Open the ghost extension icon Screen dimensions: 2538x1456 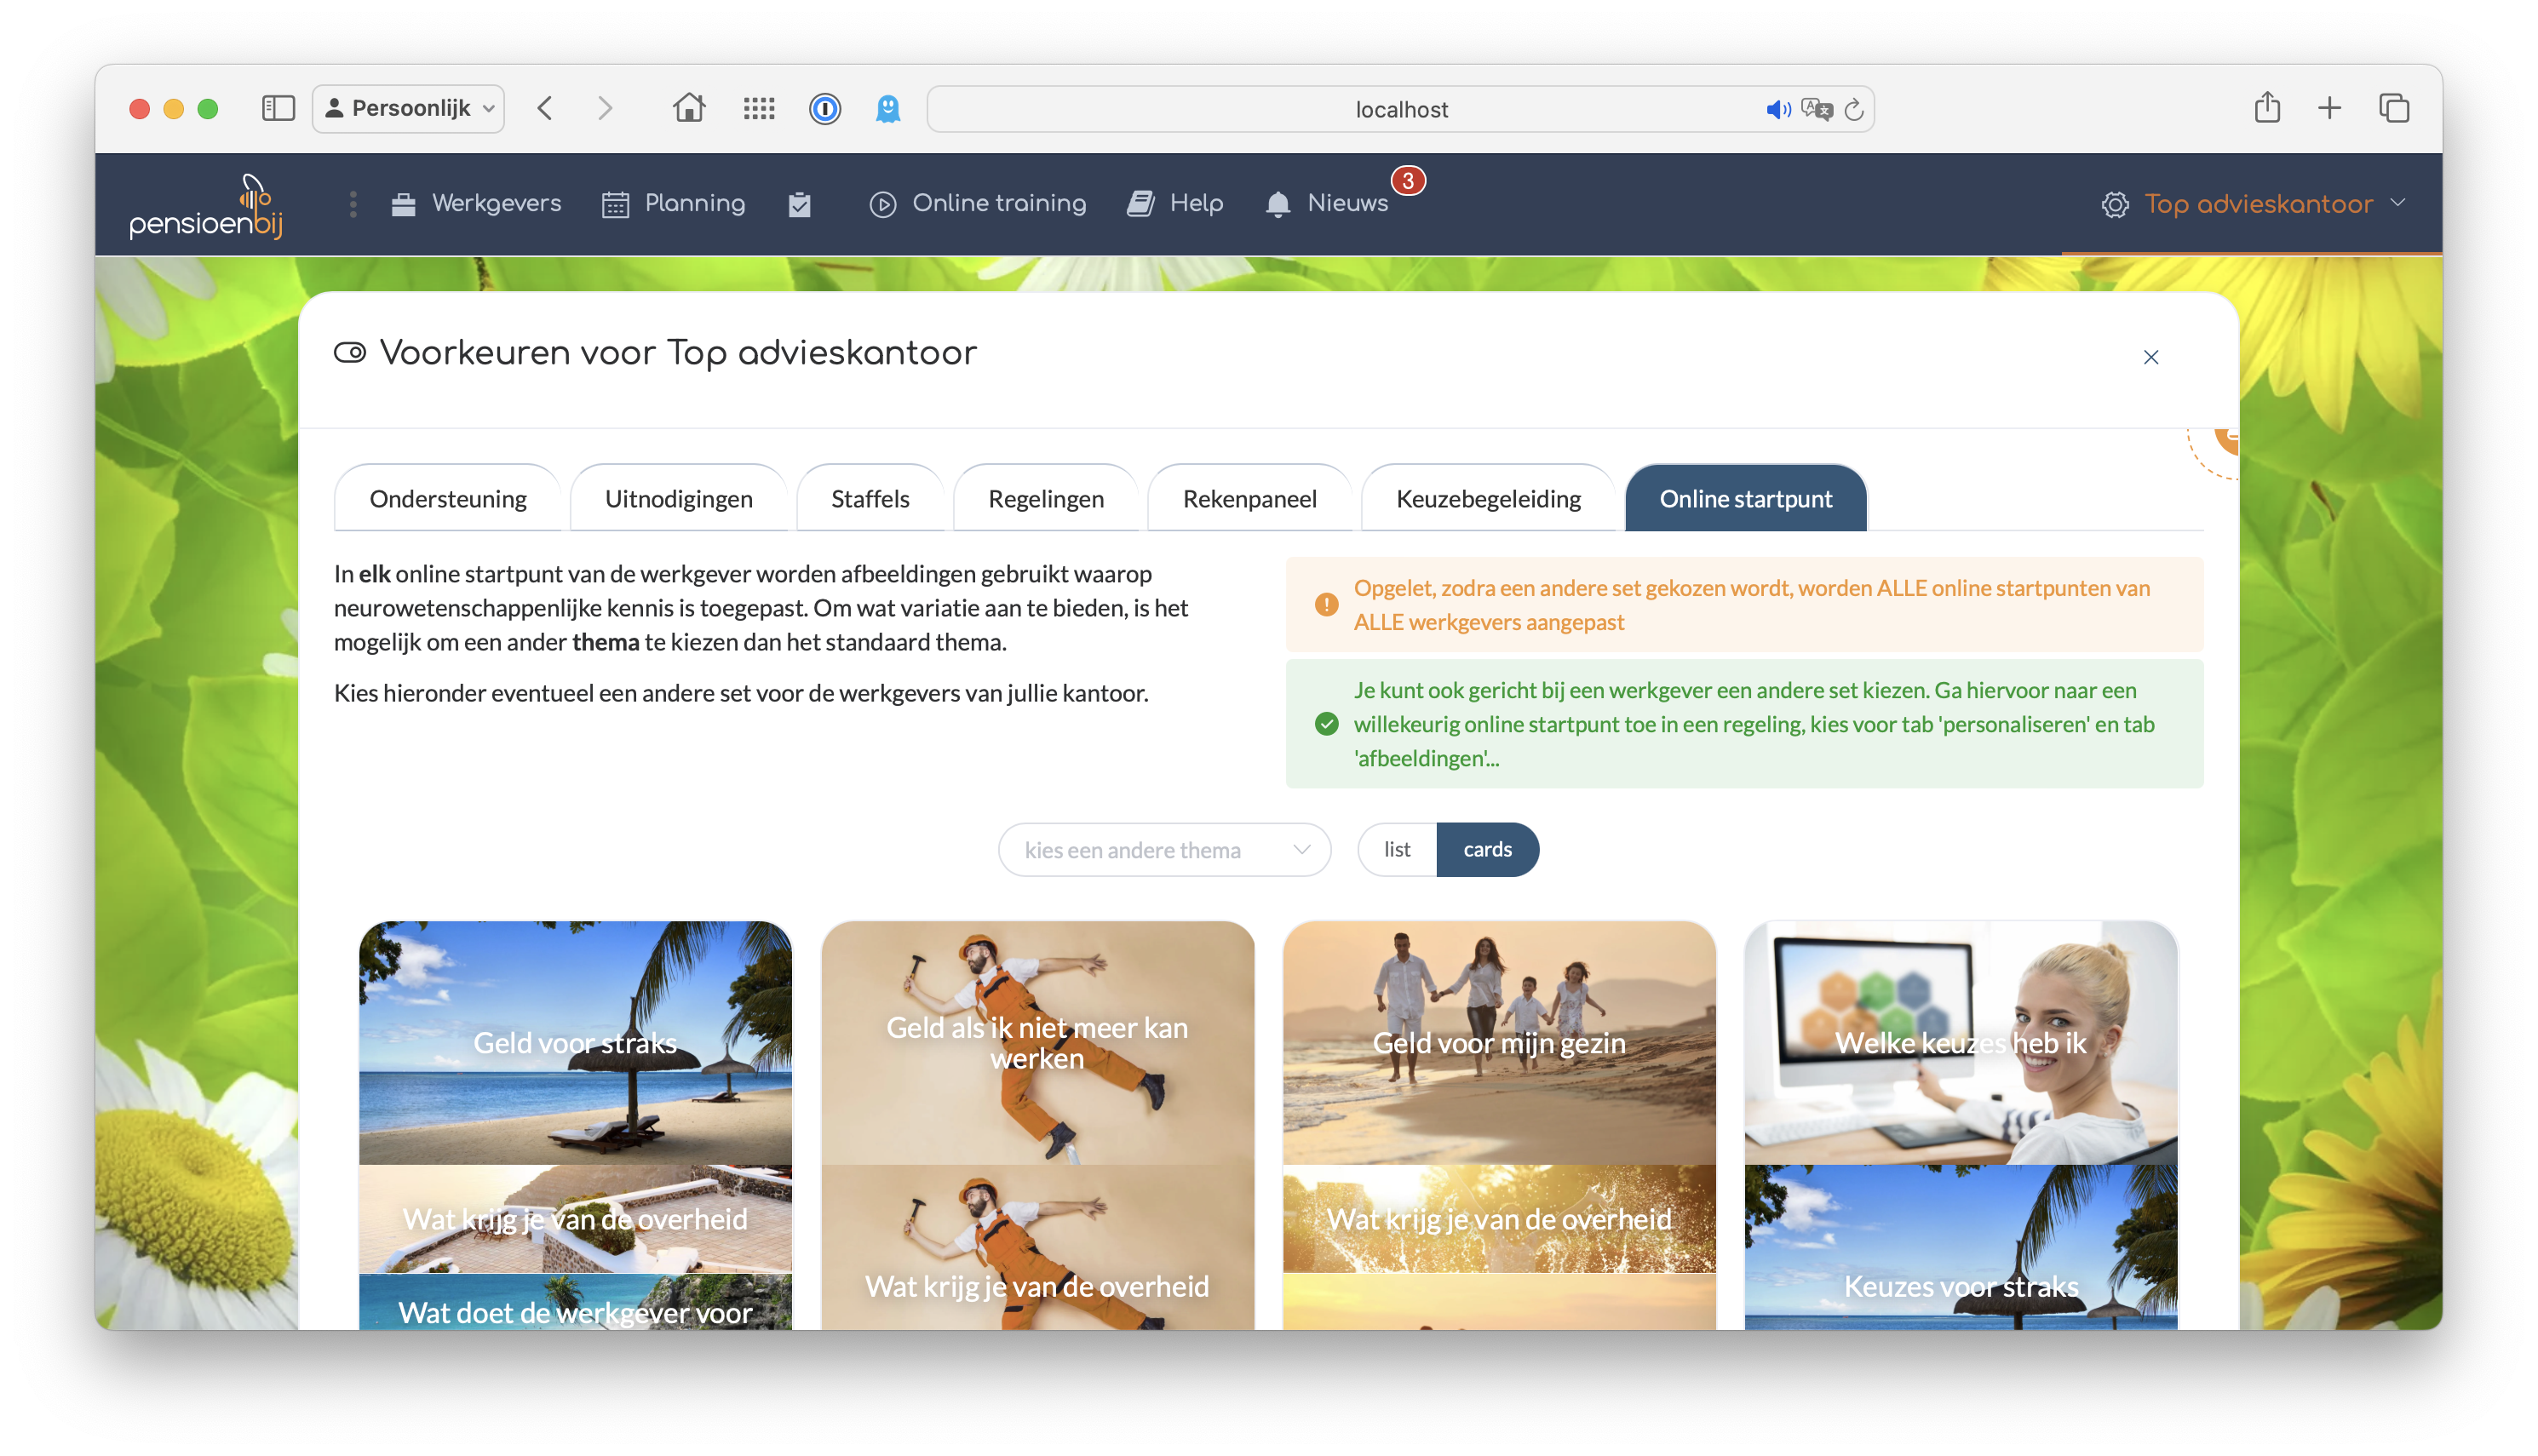(888, 108)
